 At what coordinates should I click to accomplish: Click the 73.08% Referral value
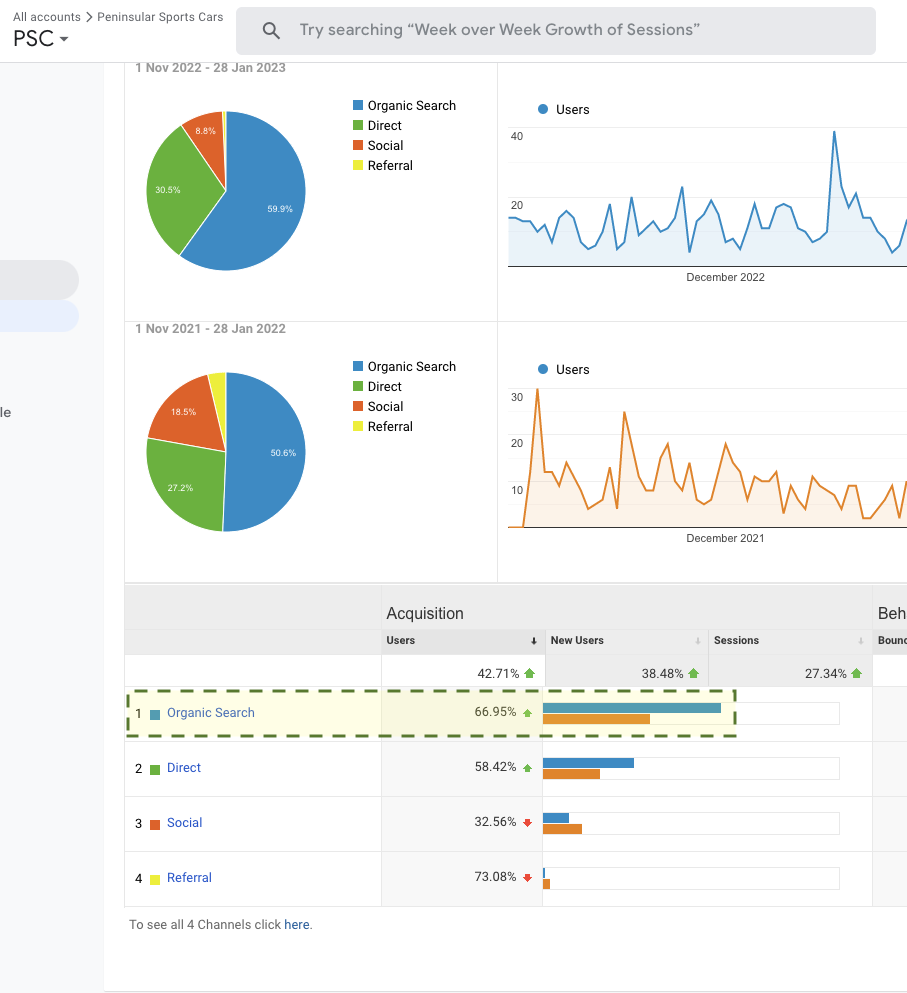click(x=495, y=877)
